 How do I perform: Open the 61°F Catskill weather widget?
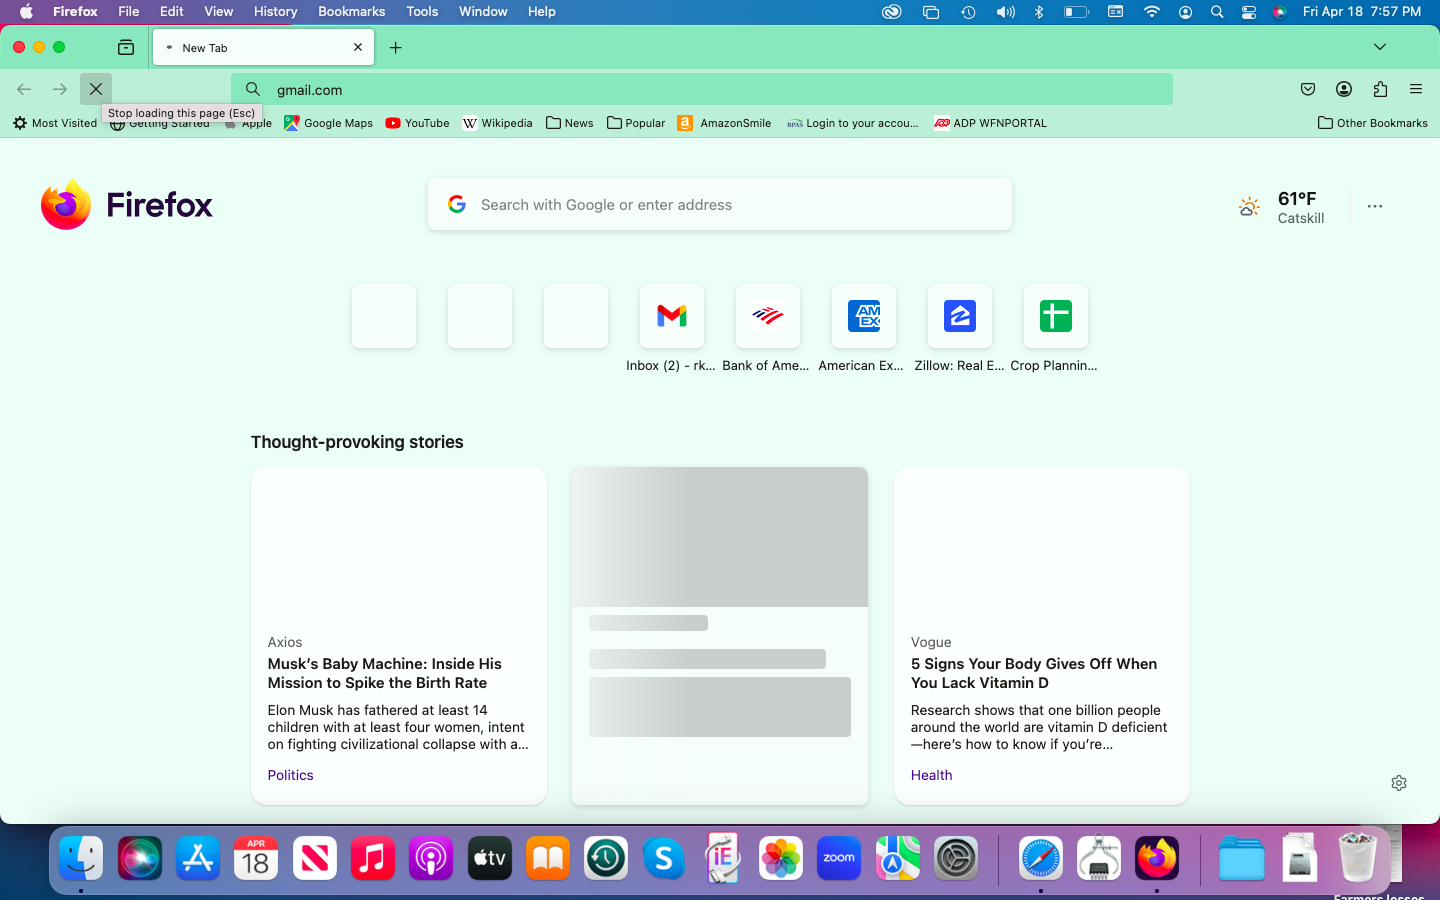(1281, 207)
